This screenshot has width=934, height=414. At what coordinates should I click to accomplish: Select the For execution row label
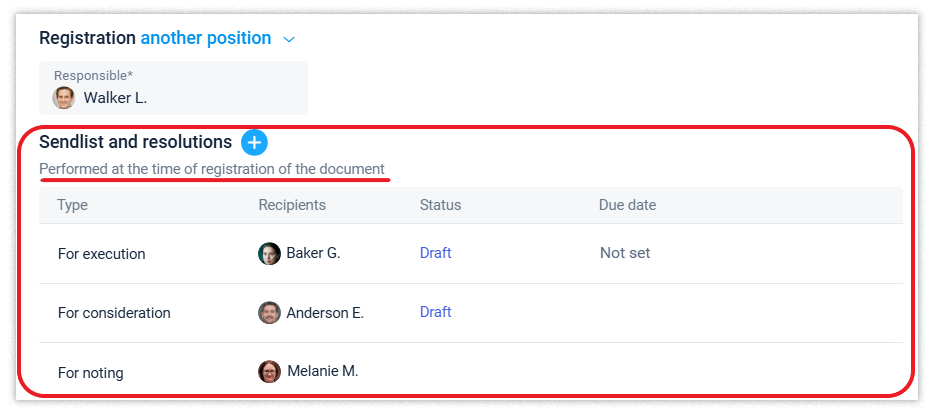click(x=101, y=254)
